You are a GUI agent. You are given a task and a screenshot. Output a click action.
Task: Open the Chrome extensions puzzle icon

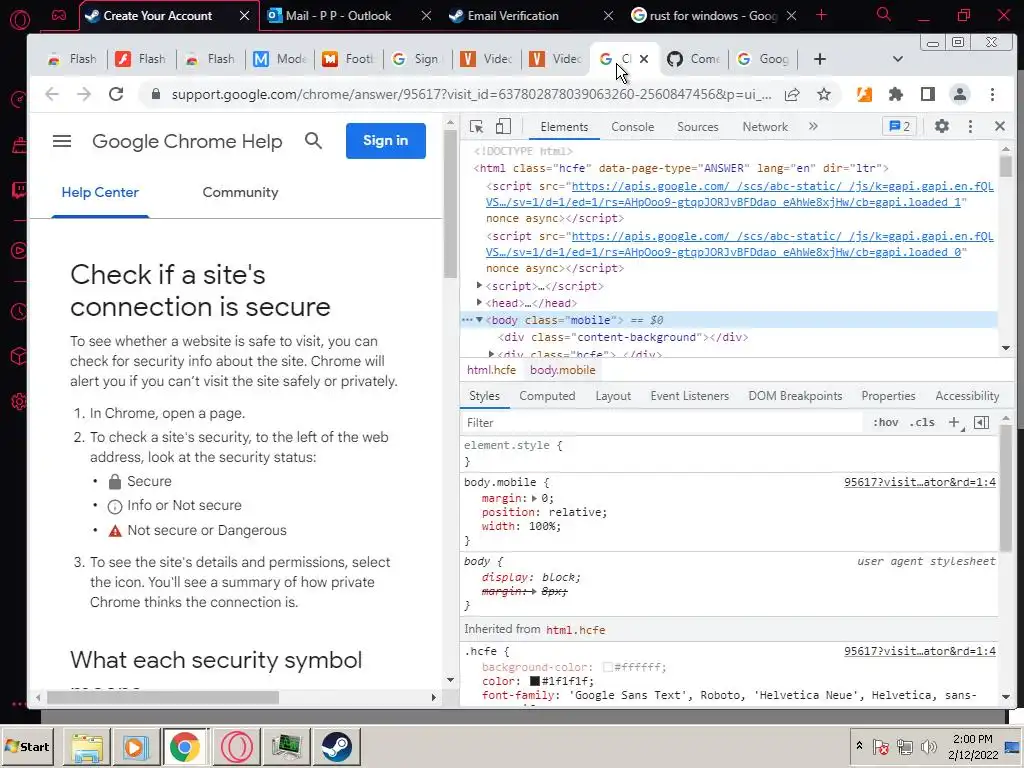(896, 94)
